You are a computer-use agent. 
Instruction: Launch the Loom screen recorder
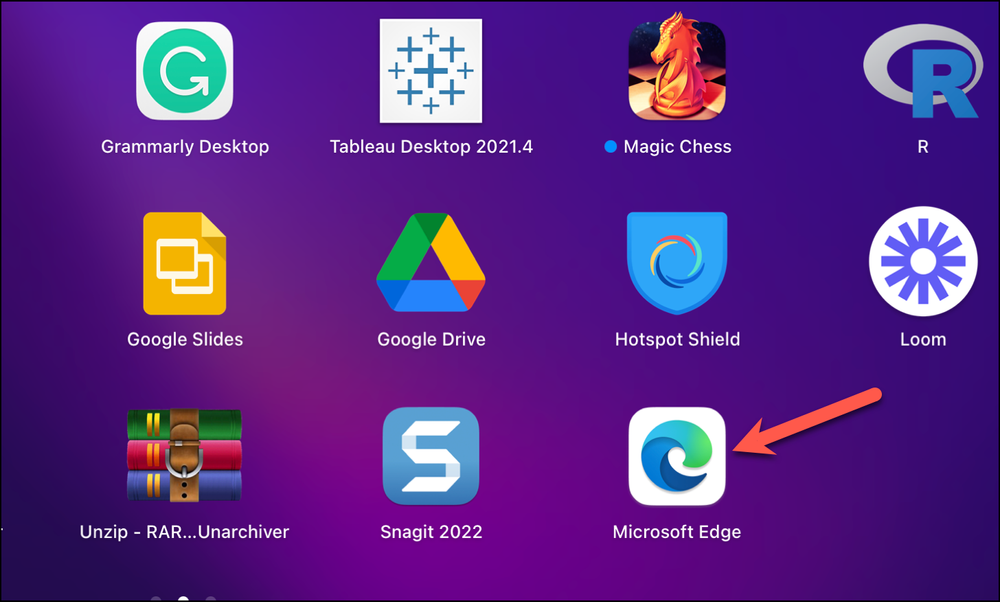pos(923,263)
